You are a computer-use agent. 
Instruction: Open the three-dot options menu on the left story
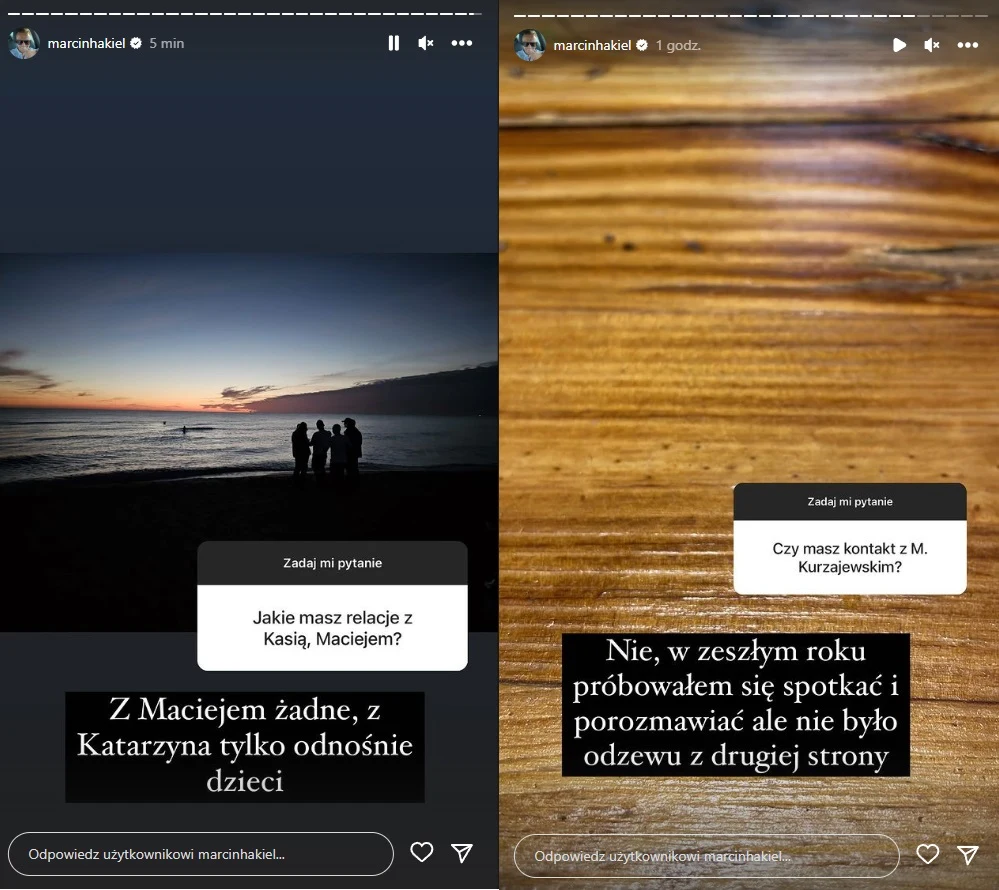(x=461, y=44)
